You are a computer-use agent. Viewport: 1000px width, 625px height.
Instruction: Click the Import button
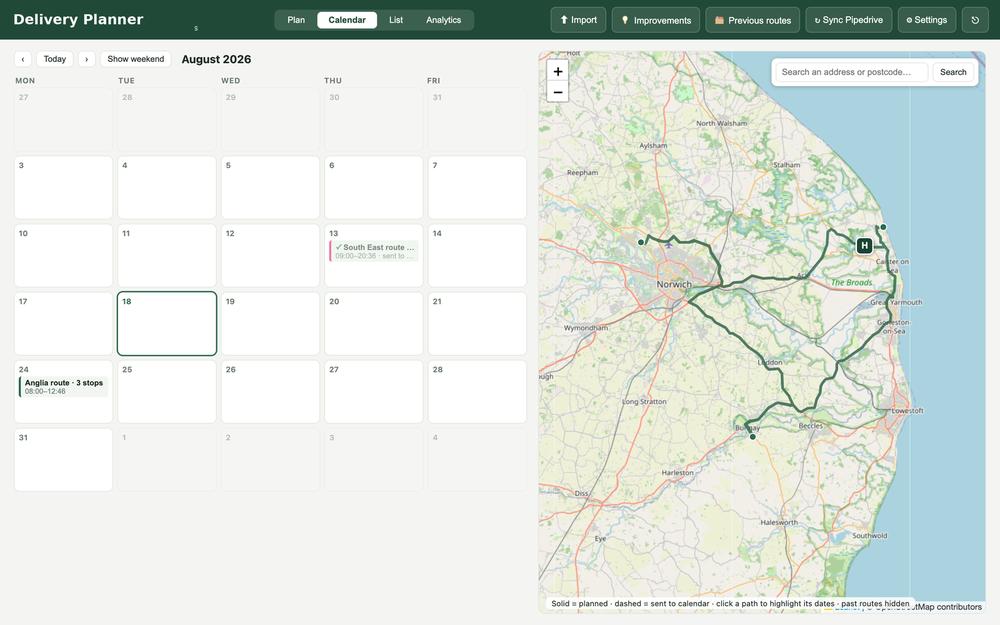tap(578, 20)
